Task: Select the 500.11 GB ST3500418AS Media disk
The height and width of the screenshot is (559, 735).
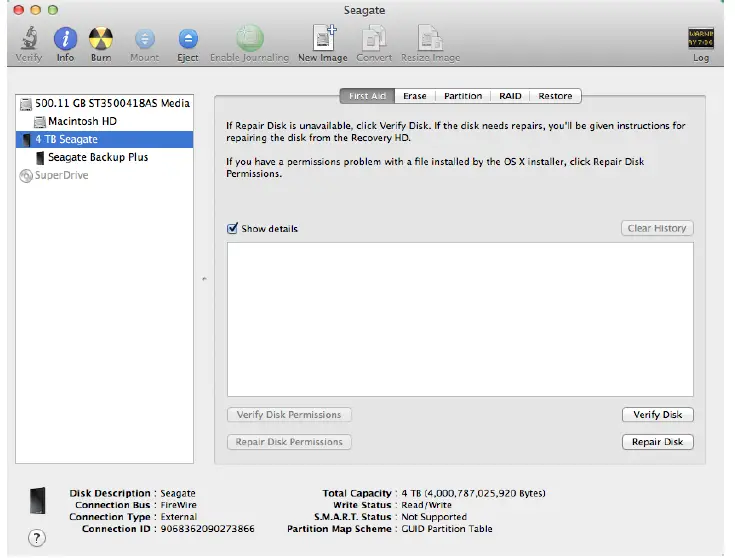Action: (104, 103)
